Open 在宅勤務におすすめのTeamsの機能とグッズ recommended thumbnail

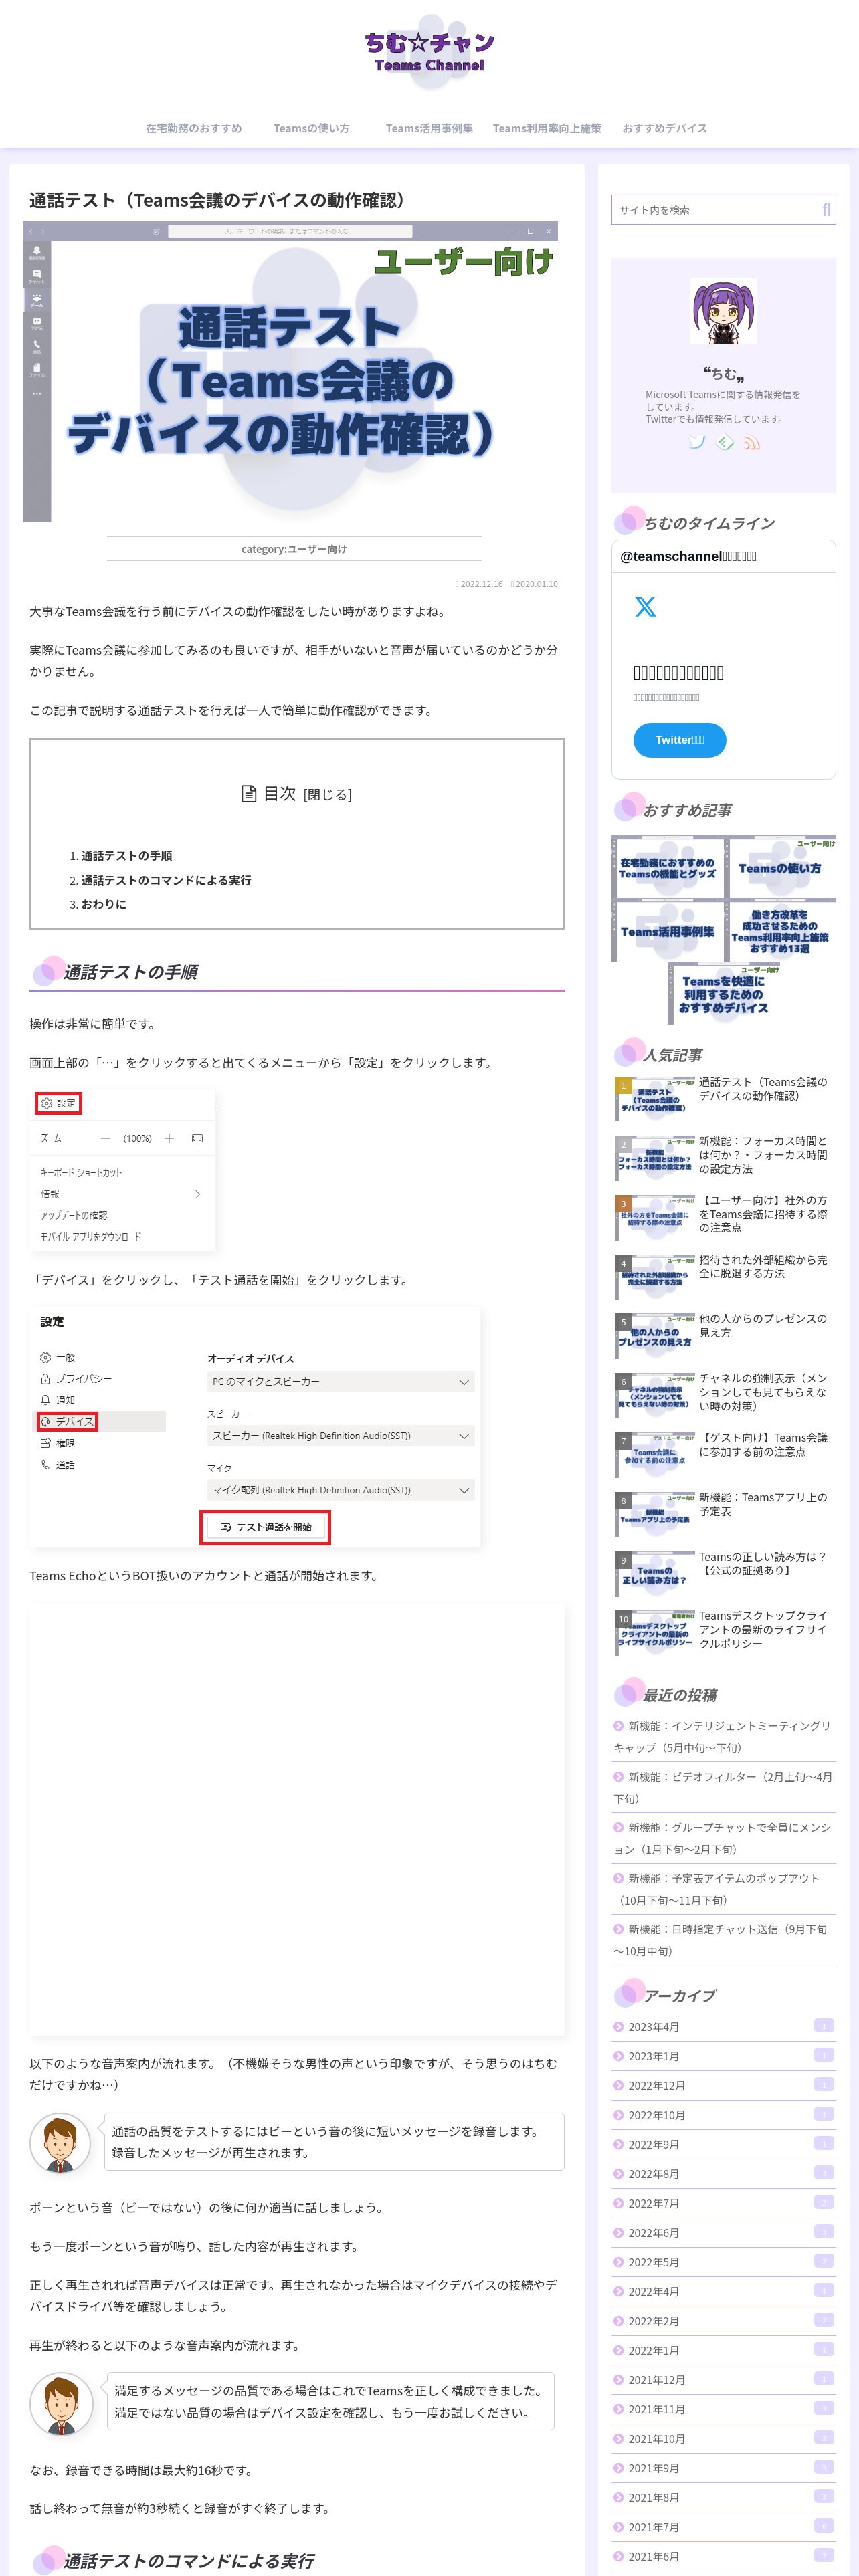[667, 867]
